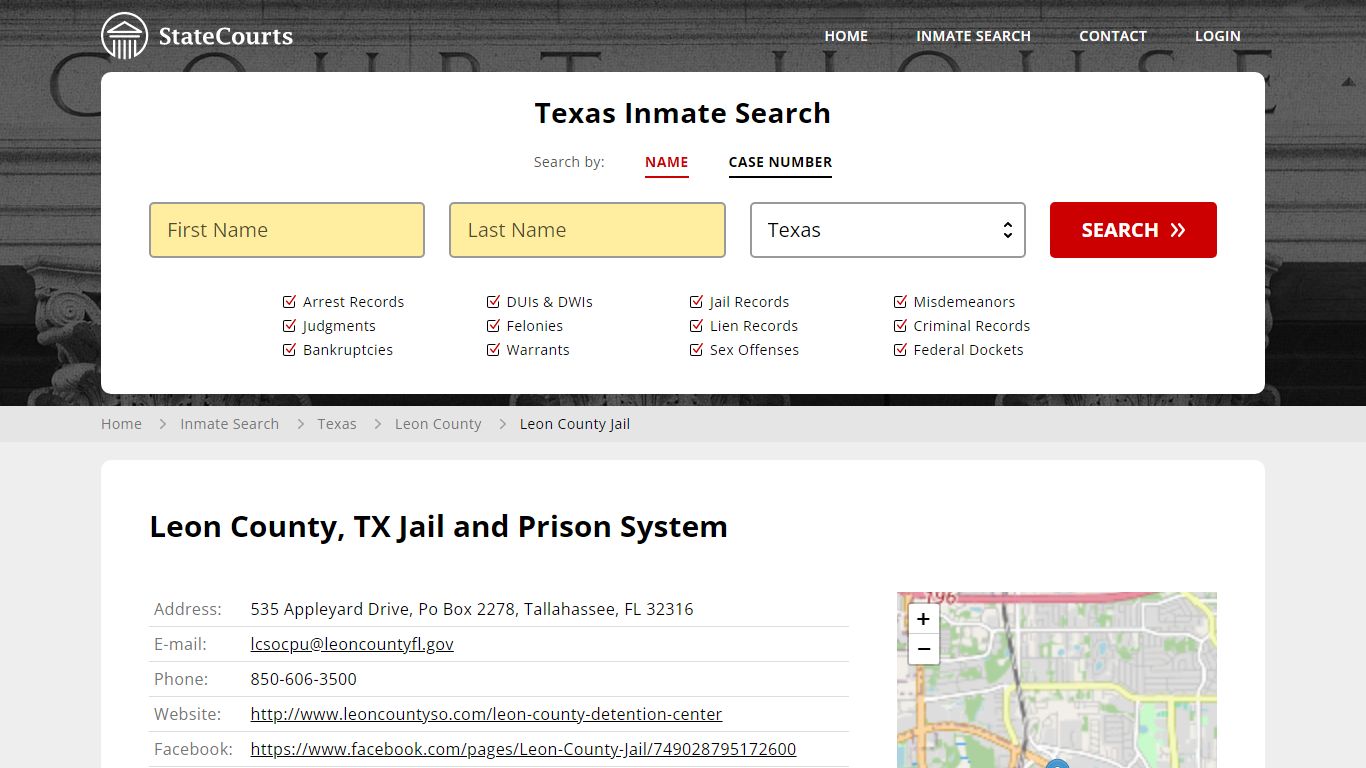Toggle the Criminal Records checkbox
Screen dimensions: 1366x768
[x=900, y=326]
